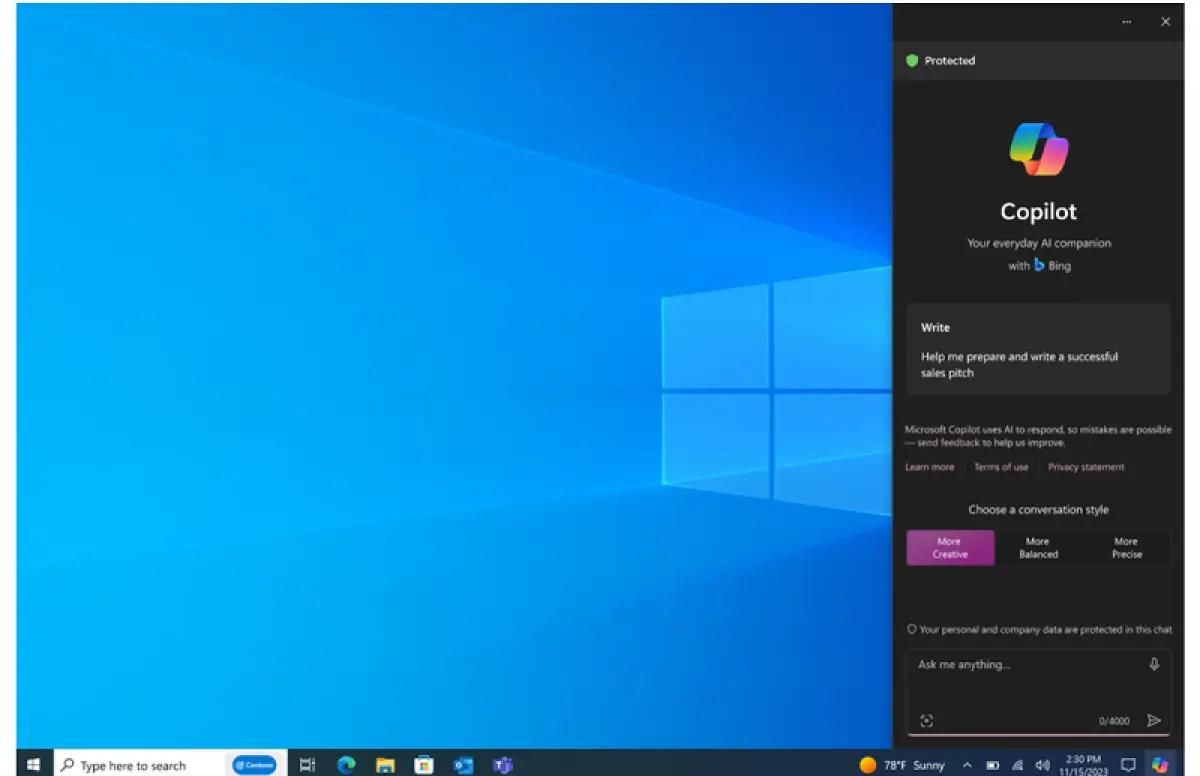1200x776 pixels.
Task: Activate the microphone voice input icon
Action: coord(1154,665)
